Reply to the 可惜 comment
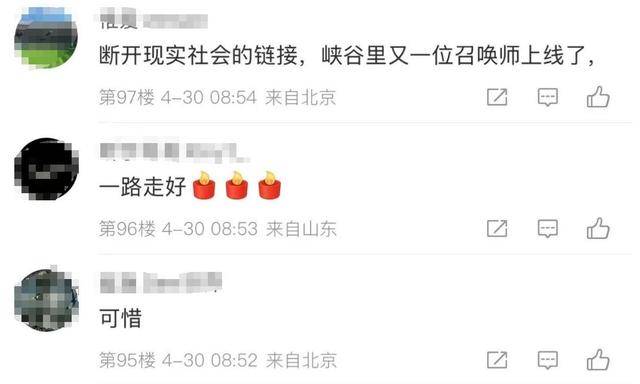The image size is (640, 384). coord(548,360)
